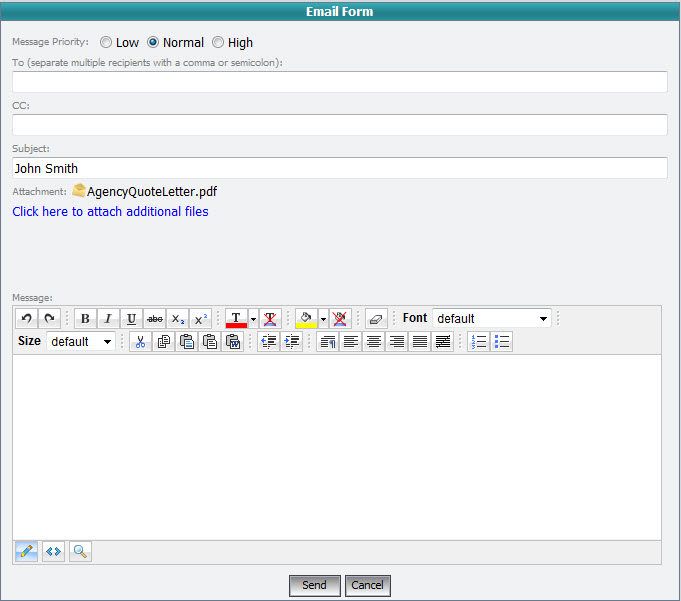The width and height of the screenshot is (681, 601).
Task: Click the Send button
Action: (x=314, y=585)
